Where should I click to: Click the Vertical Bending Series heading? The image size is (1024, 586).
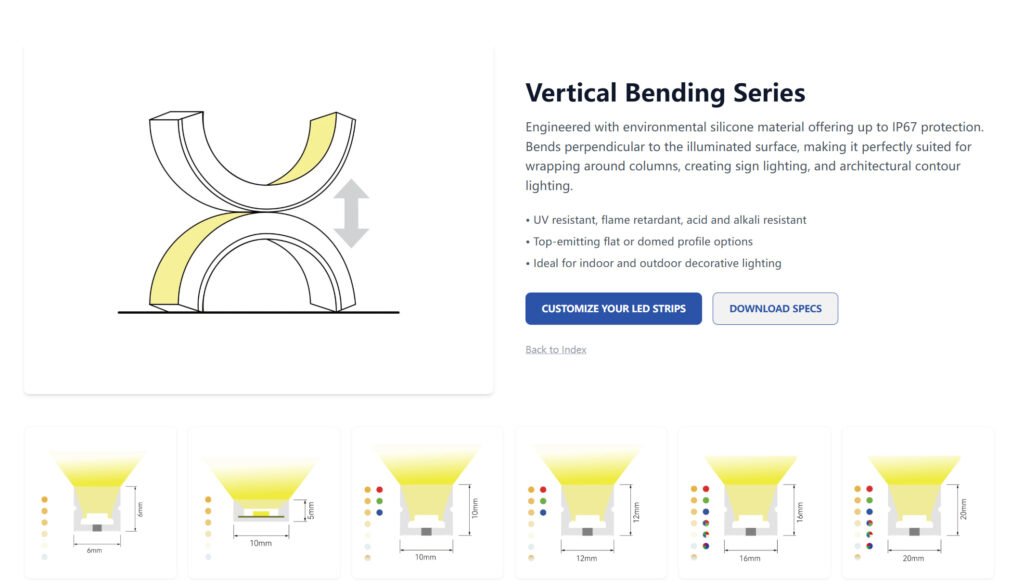(x=665, y=92)
